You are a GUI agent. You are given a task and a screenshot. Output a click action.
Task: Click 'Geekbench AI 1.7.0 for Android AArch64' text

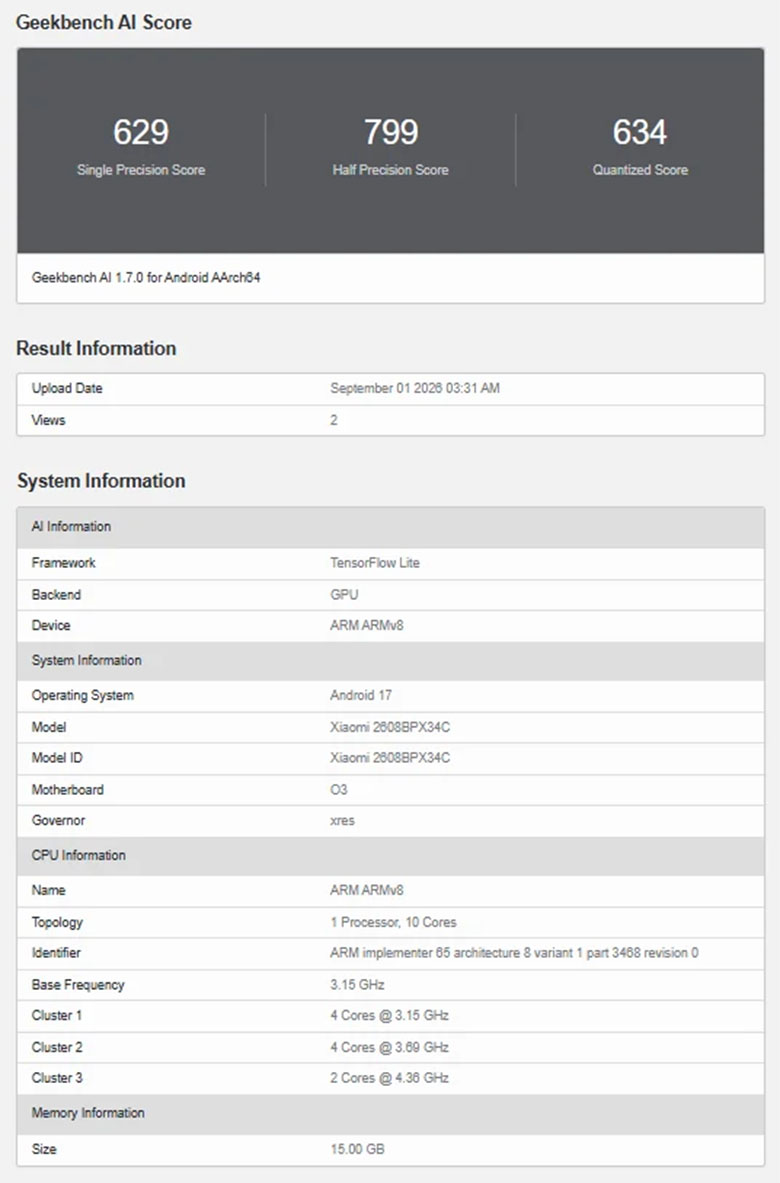tap(146, 278)
